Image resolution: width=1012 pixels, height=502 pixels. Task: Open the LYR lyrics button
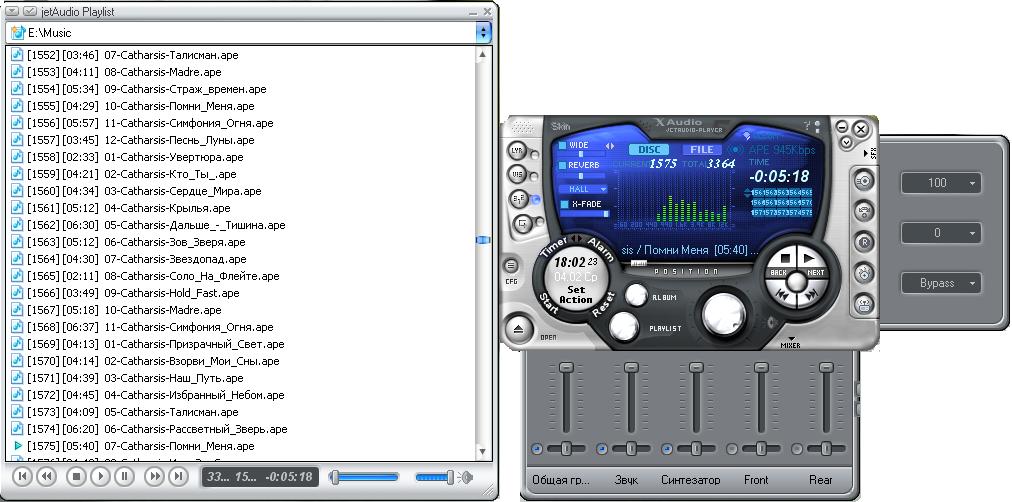coord(517,151)
